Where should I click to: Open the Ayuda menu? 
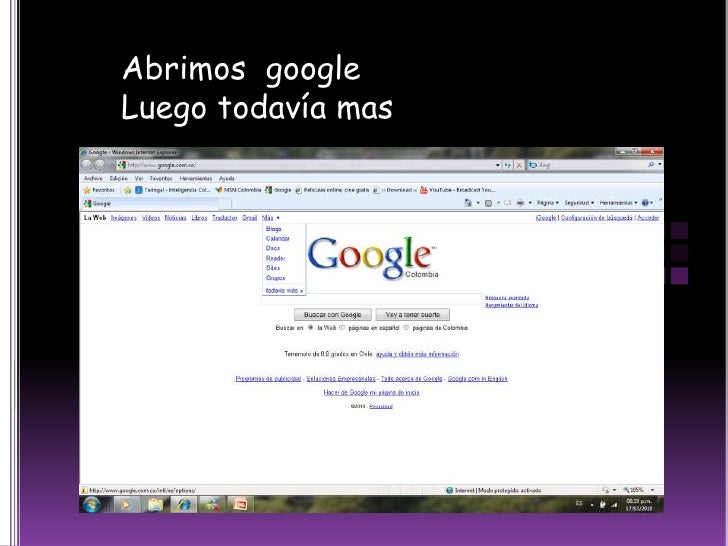coord(227,178)
